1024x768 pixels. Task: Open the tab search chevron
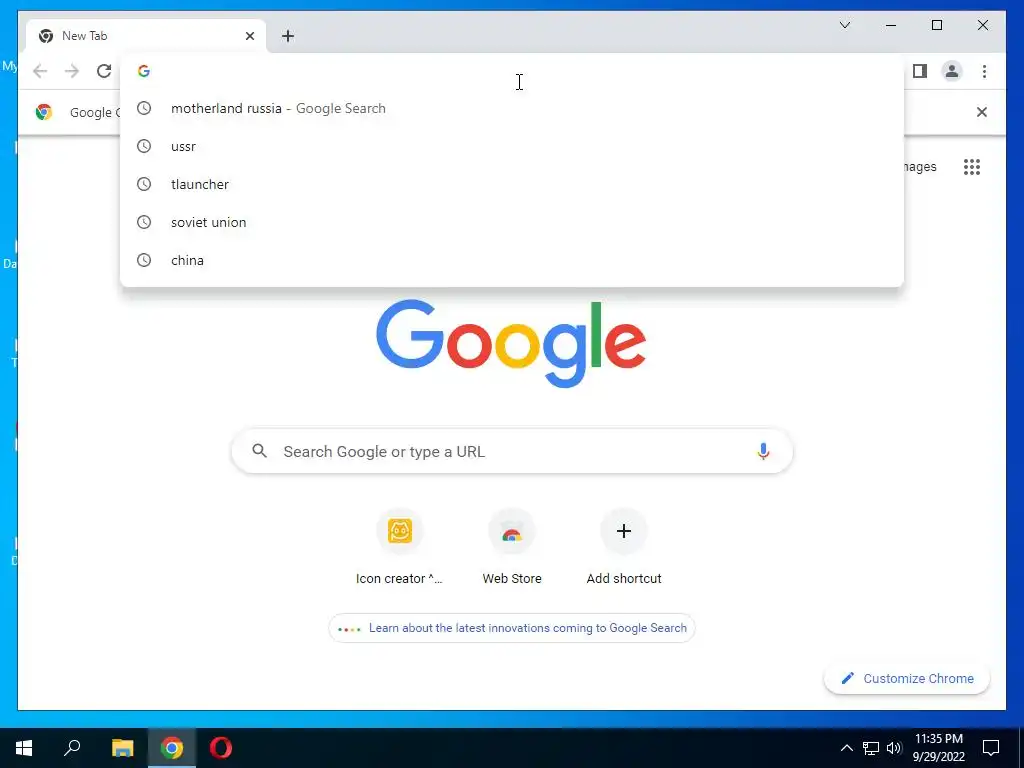click(x=845, y=25)
